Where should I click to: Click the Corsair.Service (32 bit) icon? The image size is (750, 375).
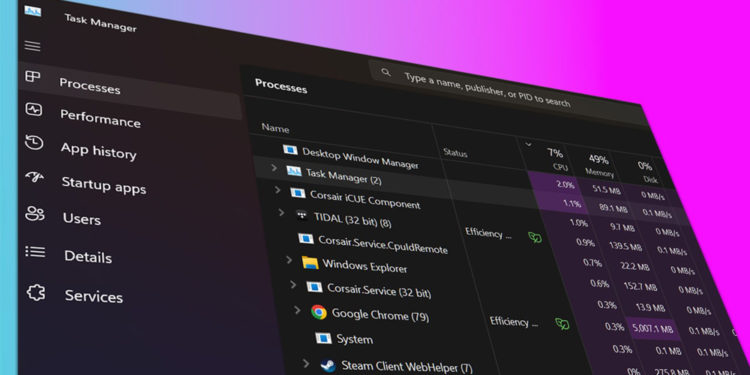click(x=314, y=287)
